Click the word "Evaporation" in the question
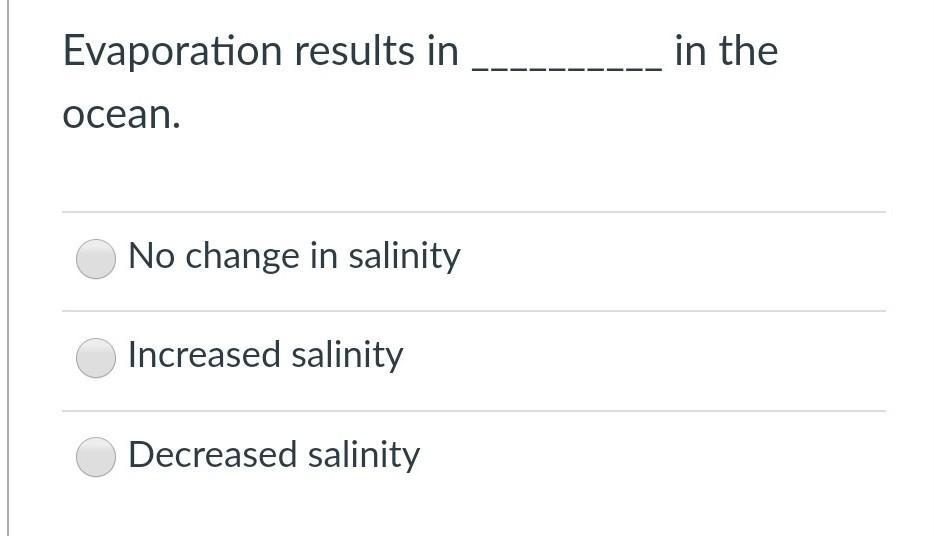The width and height of the screenshot is (934, 536). point(172,52)
